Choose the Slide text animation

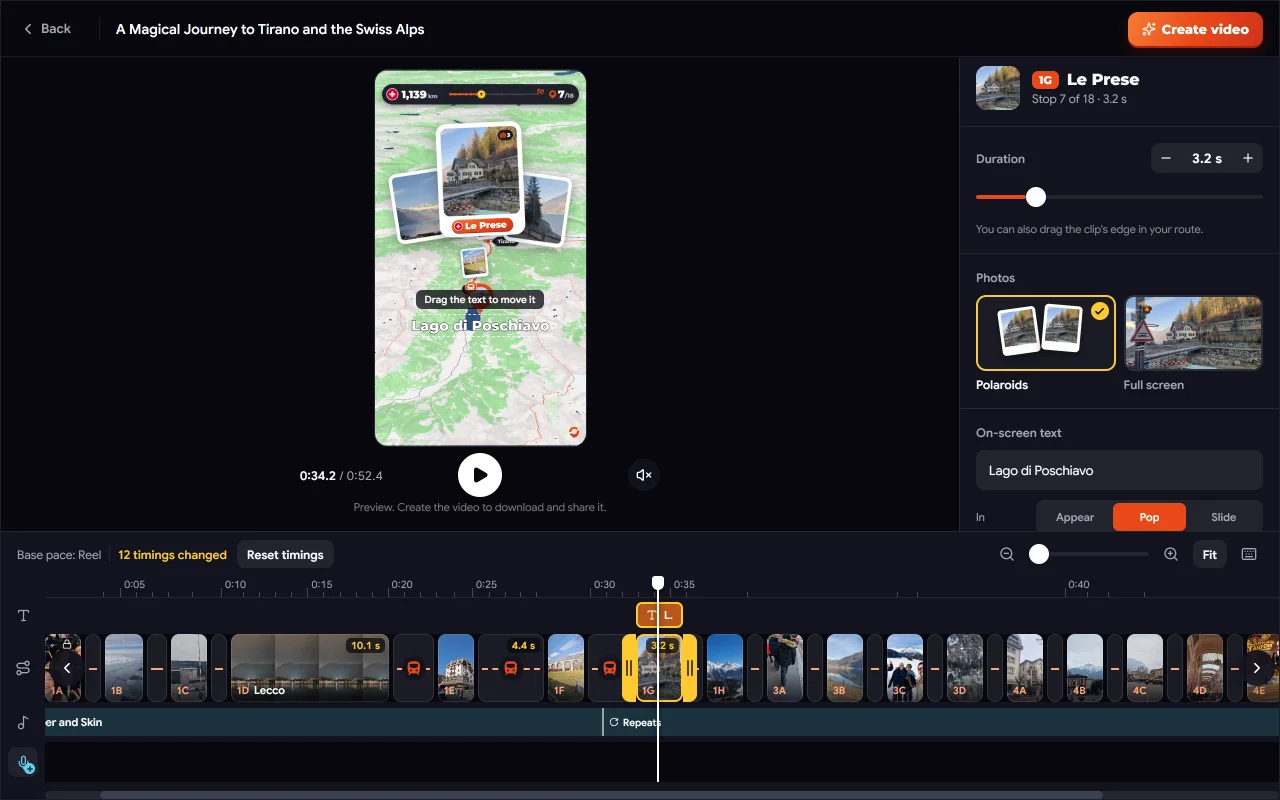(x=1224, y=517)
